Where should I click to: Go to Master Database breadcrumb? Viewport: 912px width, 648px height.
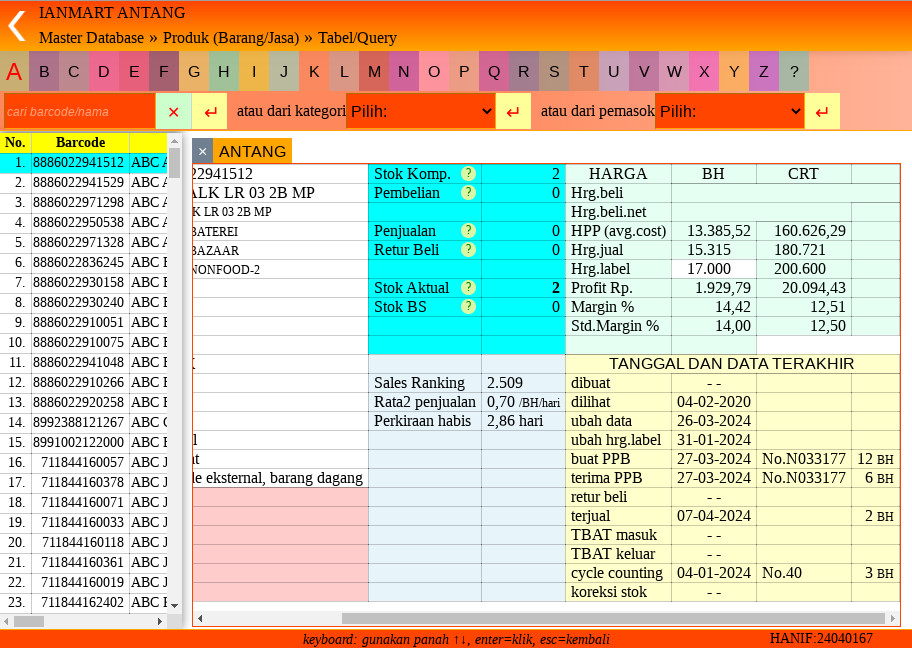pyautogui.click(x=91, y=38)
